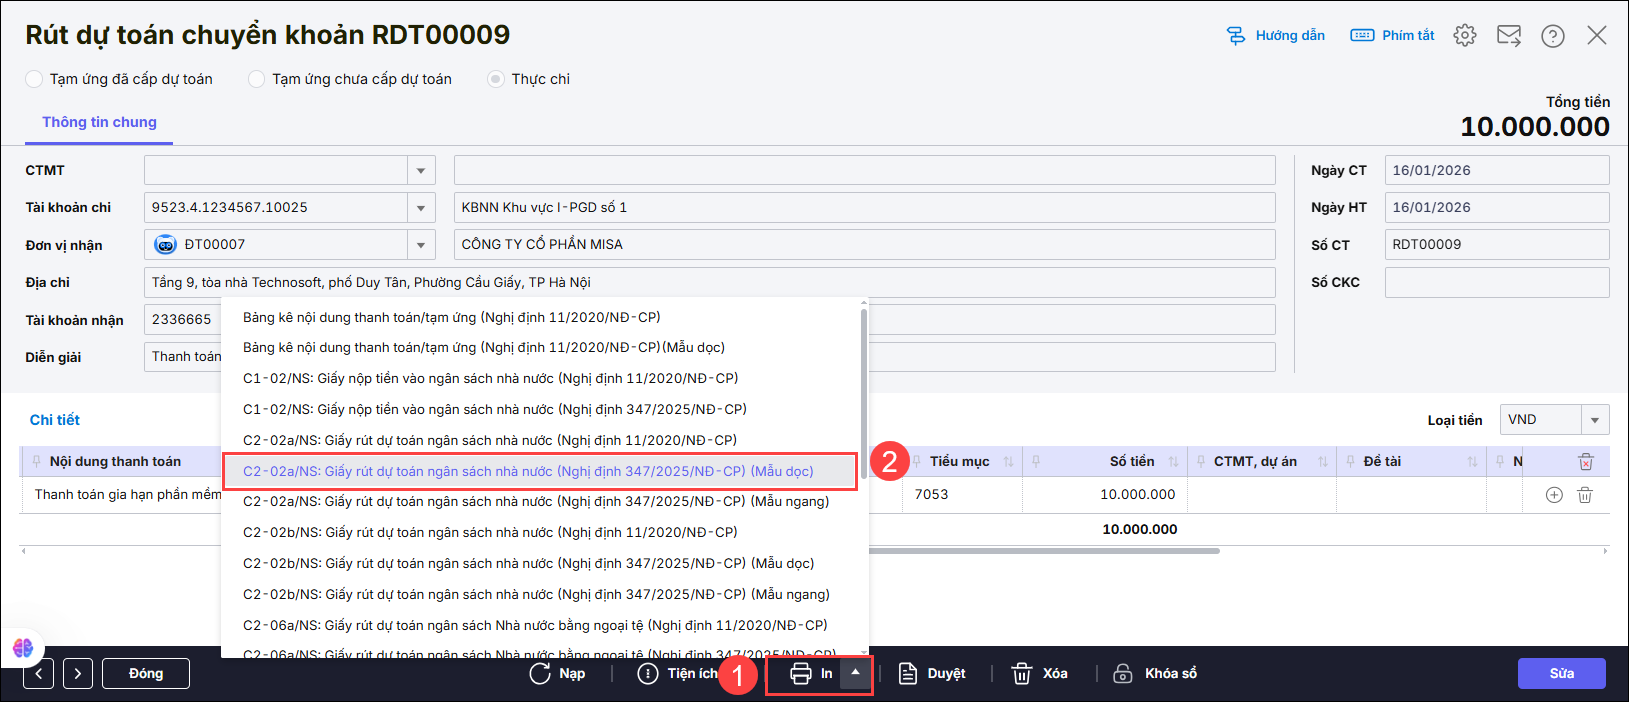Image resolution: width=1629 pixels, height=702 pixels.
Task: Open the help question mark icon
Action: [x=1552, y=35]
